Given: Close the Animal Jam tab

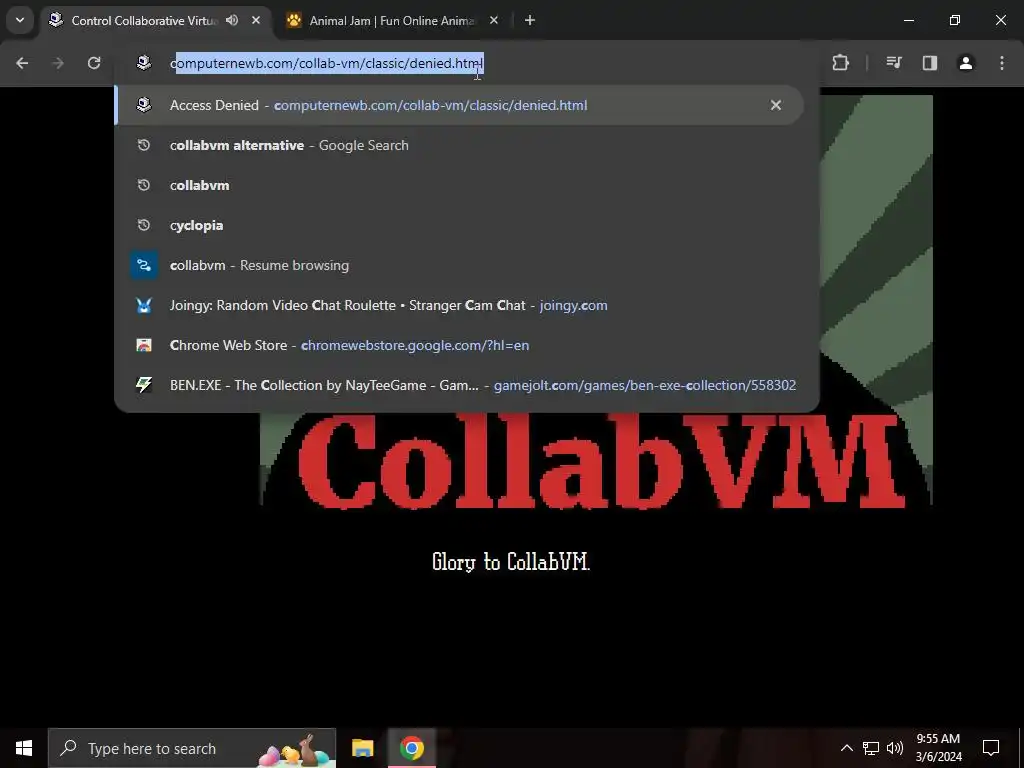Looking at the screenshot, I should tap(494, 20).
